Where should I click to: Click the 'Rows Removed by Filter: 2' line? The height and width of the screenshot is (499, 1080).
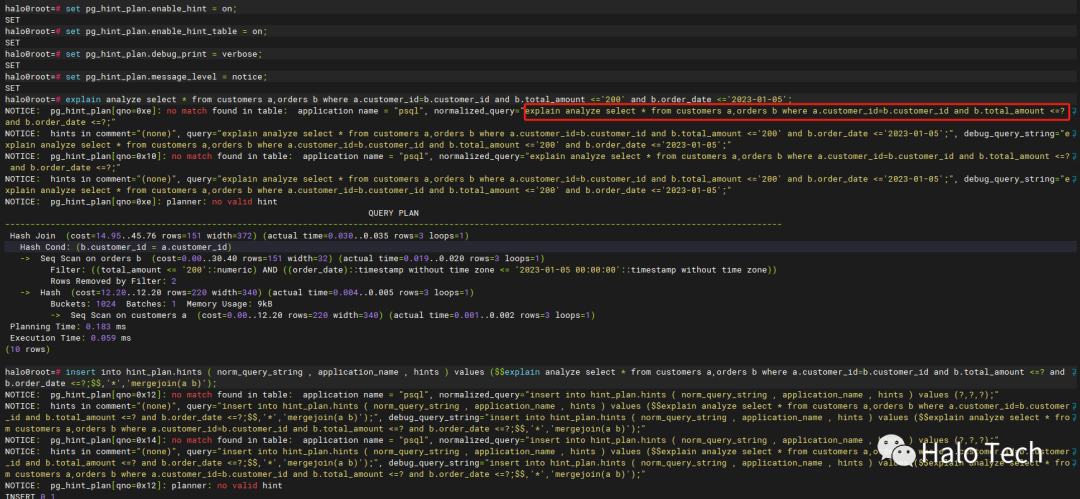[x=113, y=281]
